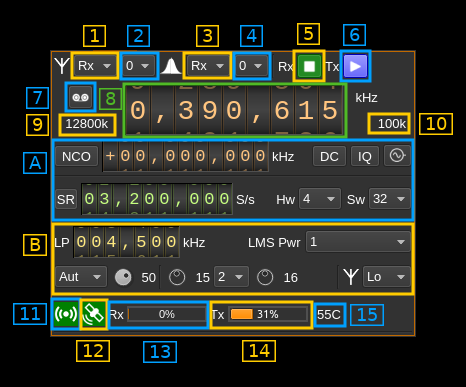Toggle IQ imbalance correction

click(x=365, y=156)
